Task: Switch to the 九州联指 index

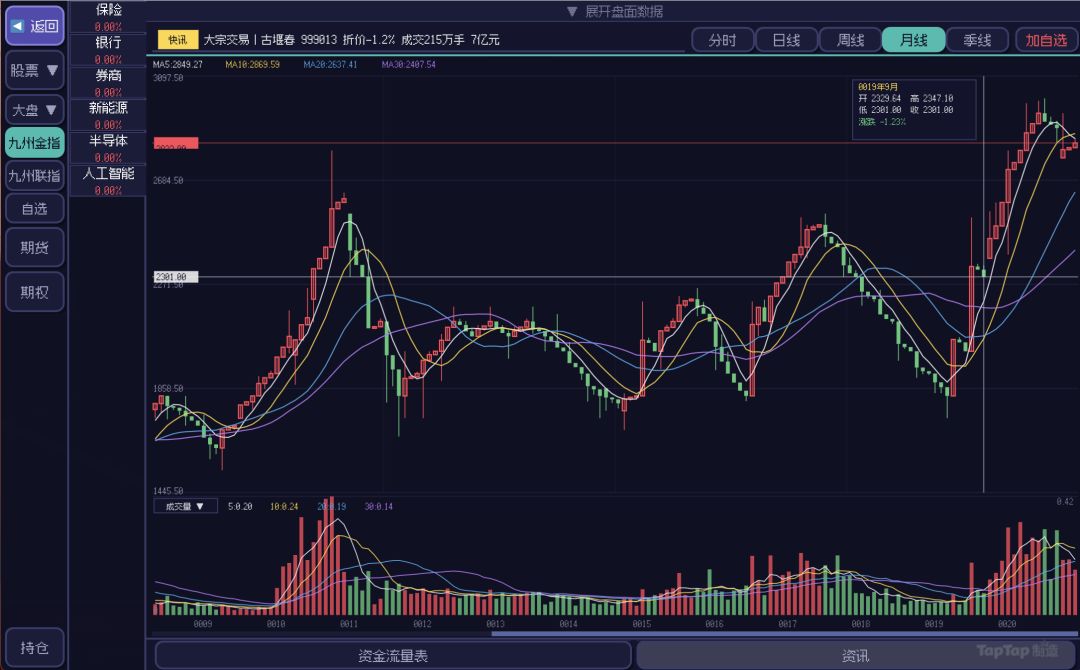Action: 34,176
